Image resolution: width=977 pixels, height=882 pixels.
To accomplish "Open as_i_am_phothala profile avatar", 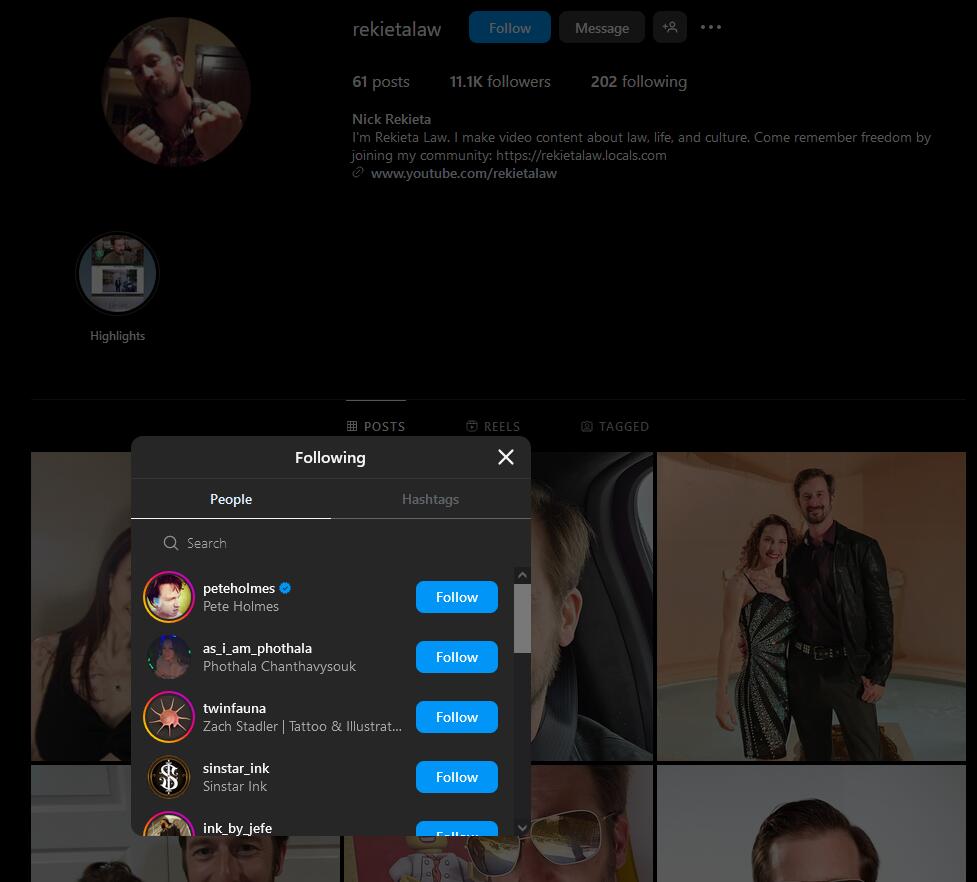I will (x=169, y=657).
